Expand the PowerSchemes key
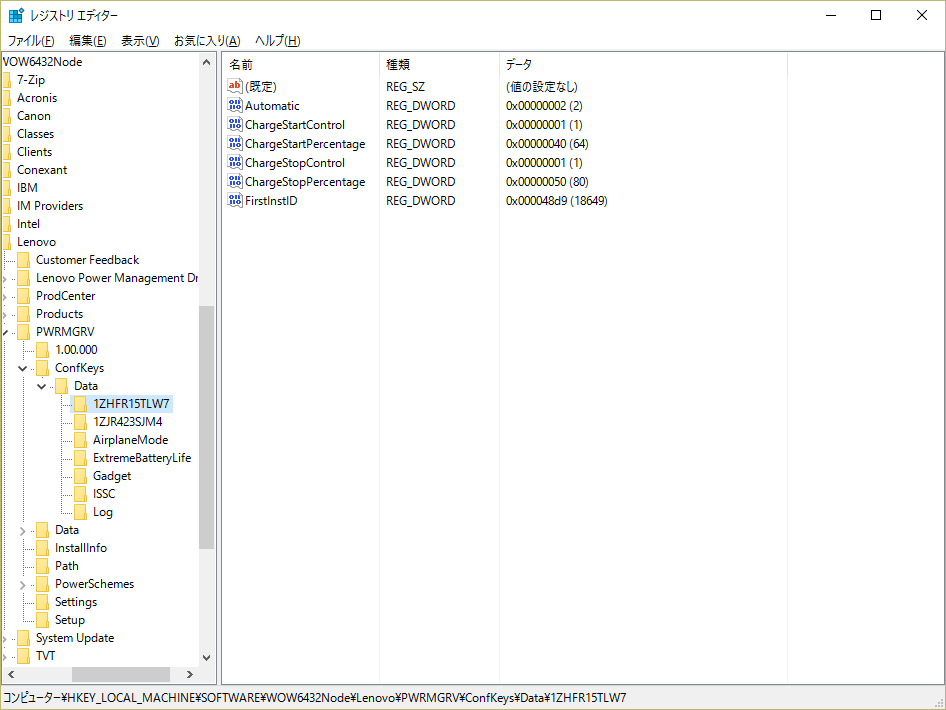 22,585
